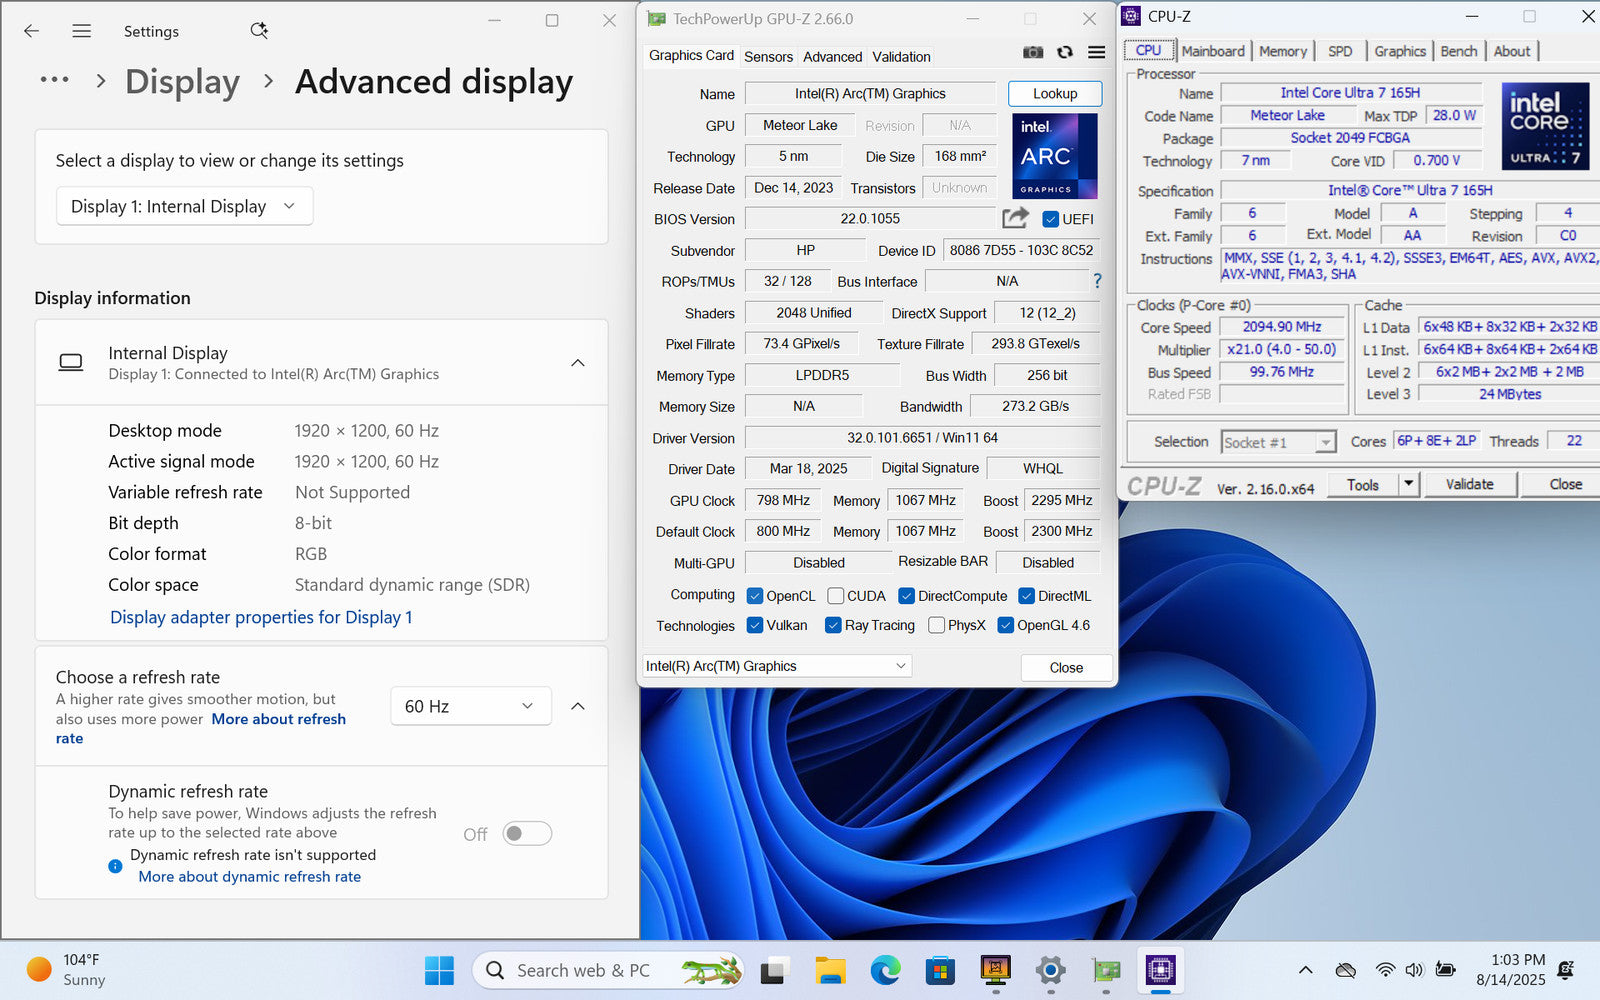The height and width of the screenshot is (1000, 1600).
Task: Click the Settings search icon
Action: click(259, 31)
